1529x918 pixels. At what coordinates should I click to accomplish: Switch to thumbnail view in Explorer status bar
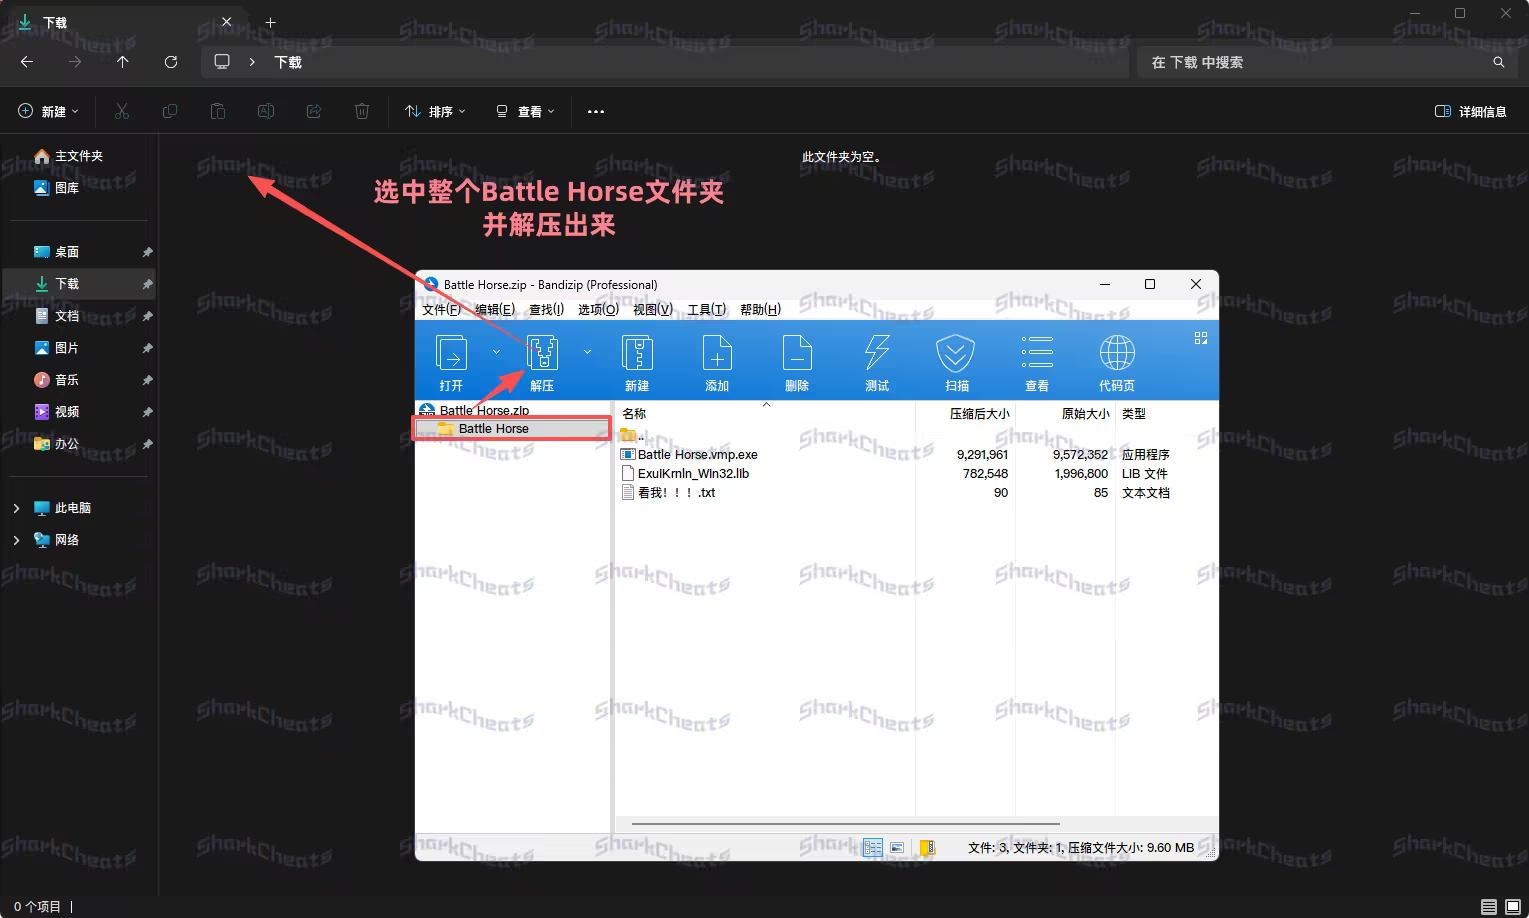click(x=1513, y=907)
